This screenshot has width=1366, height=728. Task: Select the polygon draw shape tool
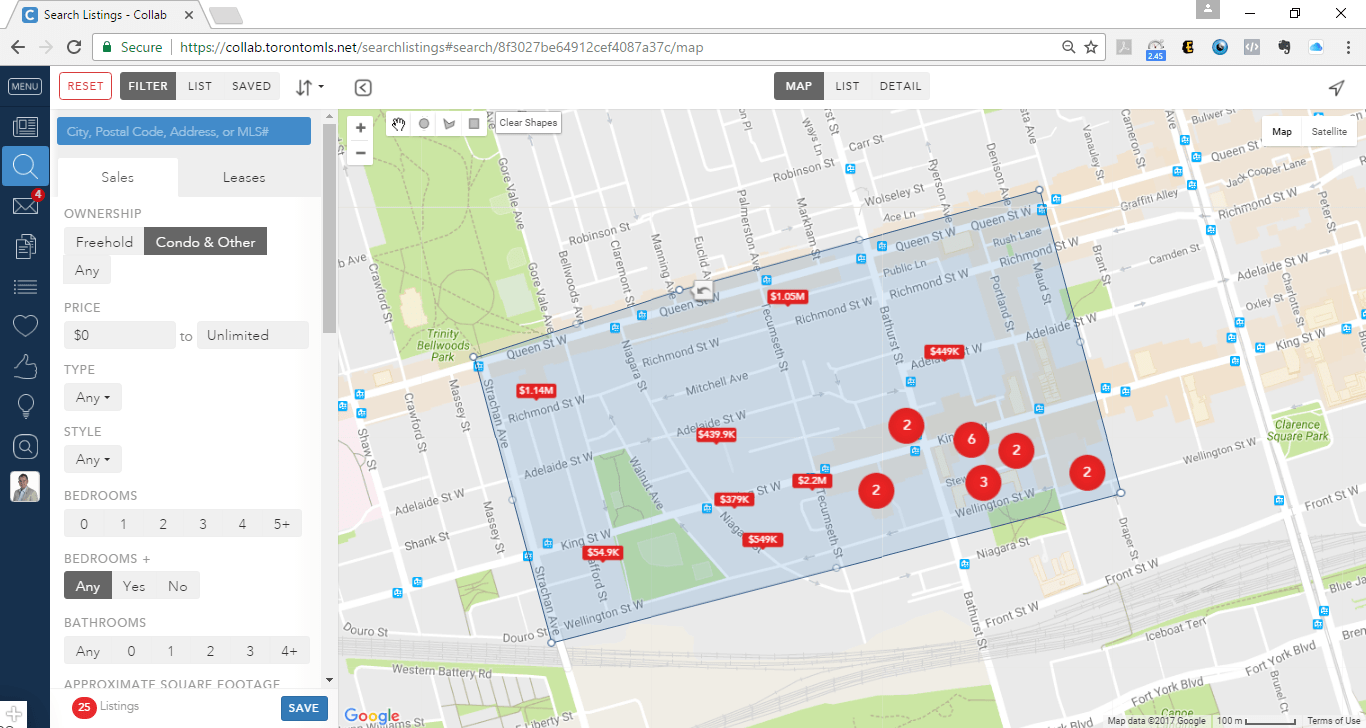(449, 123)
